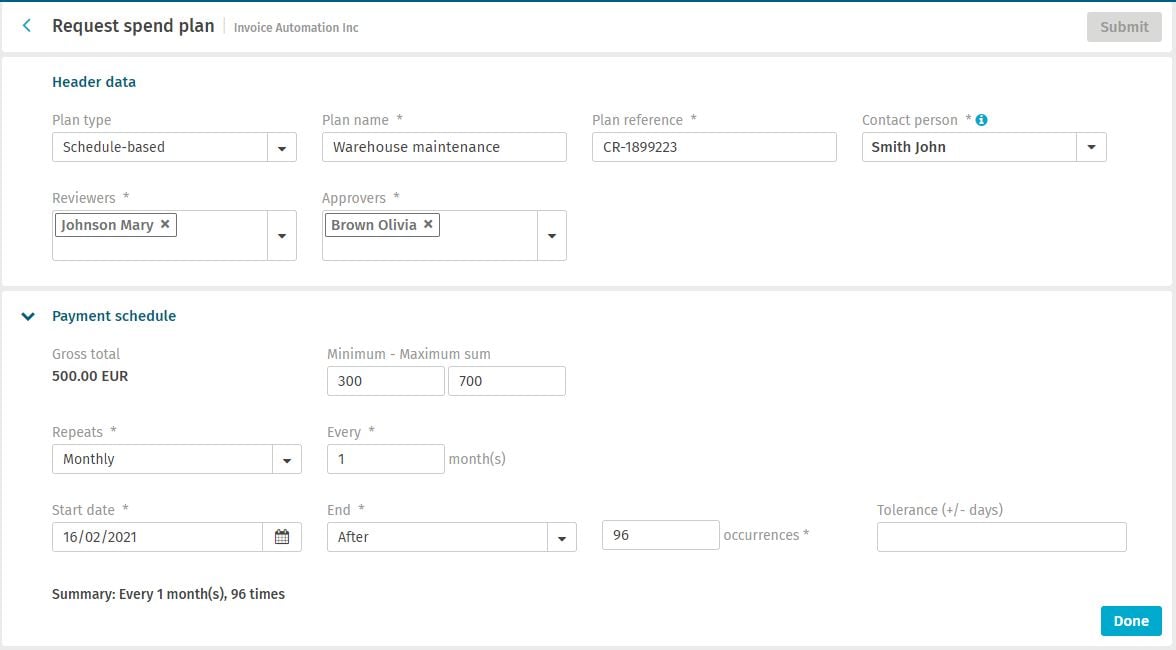Remove Johnson Mary from Reviewers
1176x650 pixels.
[x=165, y=224]
